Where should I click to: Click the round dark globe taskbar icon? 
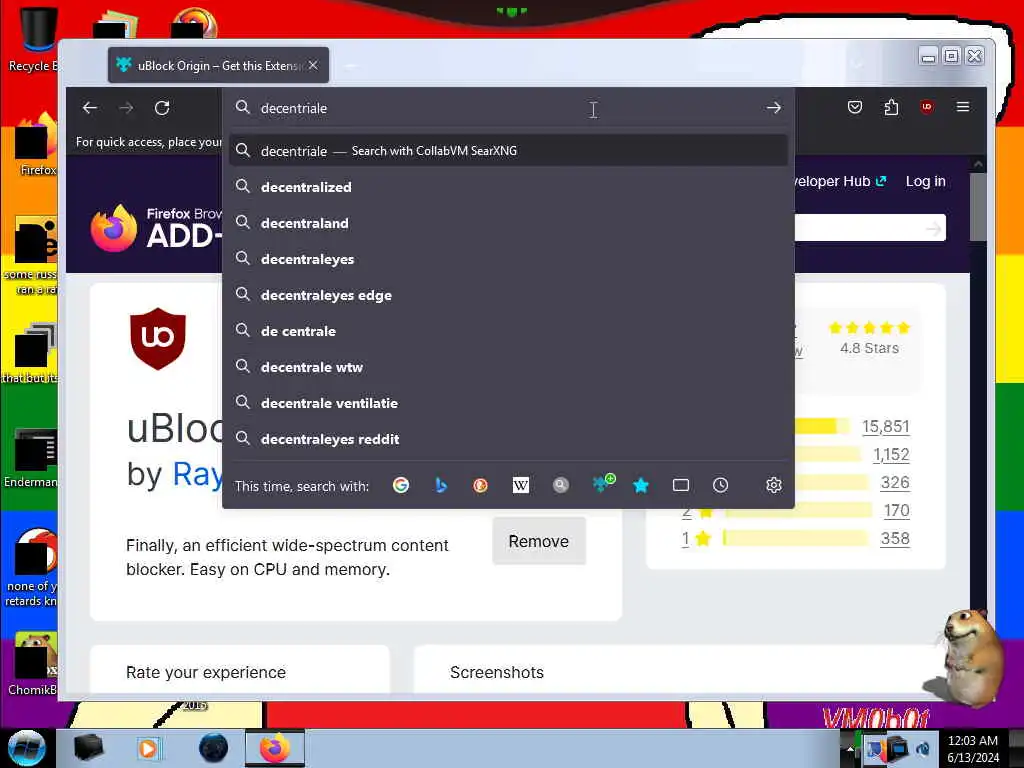[x=213, y=748]
